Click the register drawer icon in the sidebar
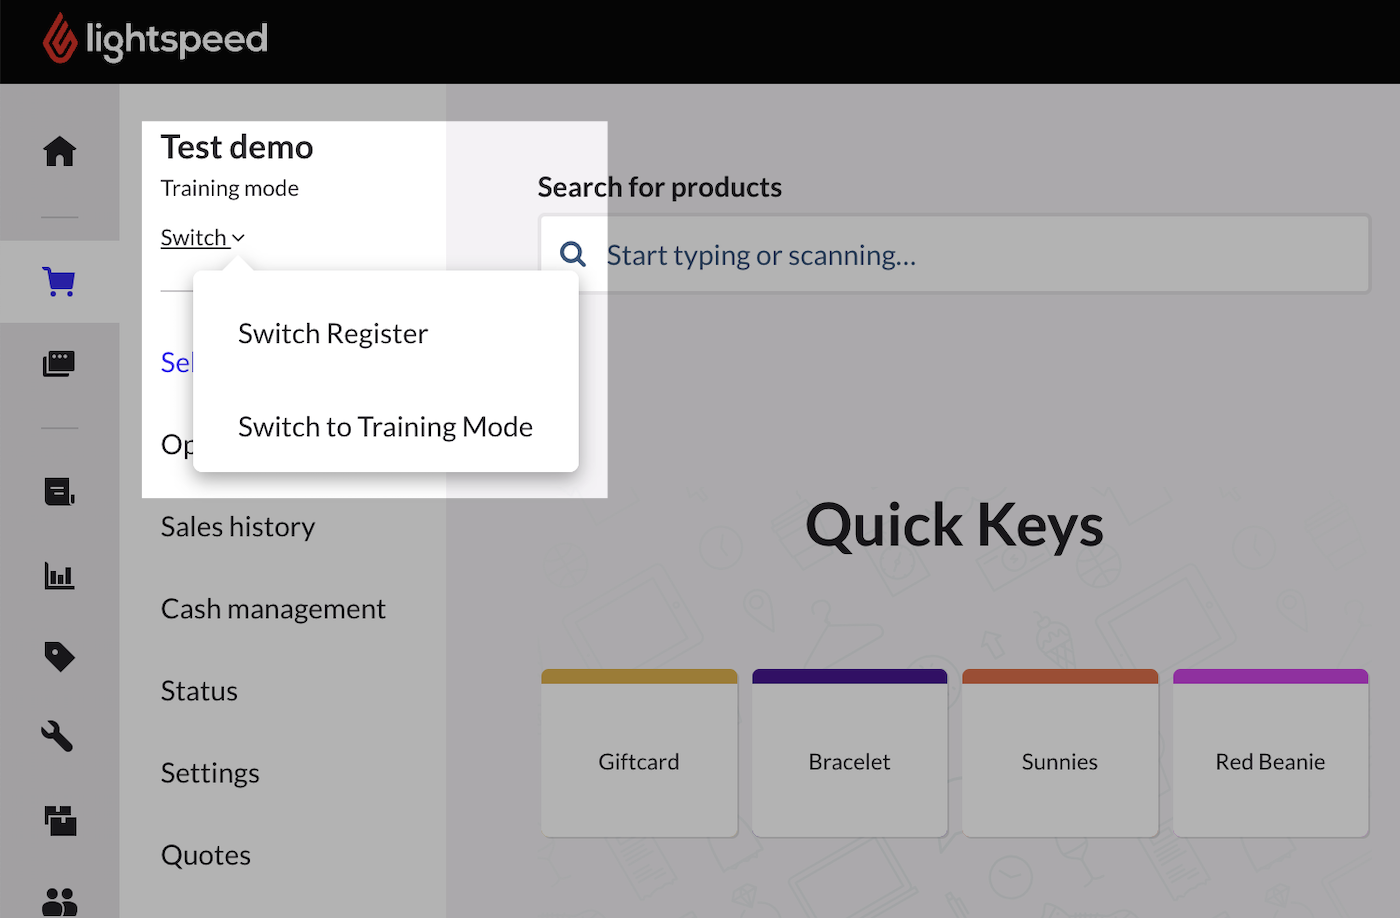1400x918 pixels. pos(59,363)
